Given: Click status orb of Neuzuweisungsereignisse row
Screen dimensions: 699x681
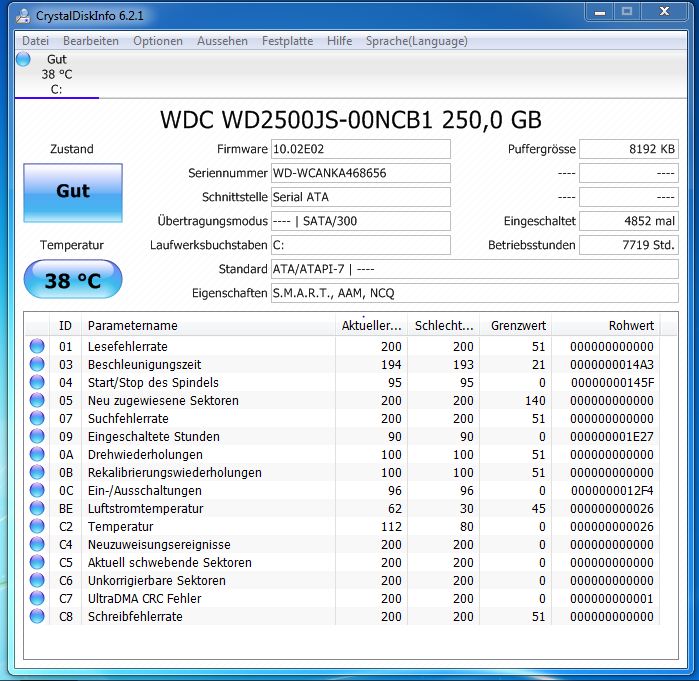Looking at the screenshot, I should point(37,544).
